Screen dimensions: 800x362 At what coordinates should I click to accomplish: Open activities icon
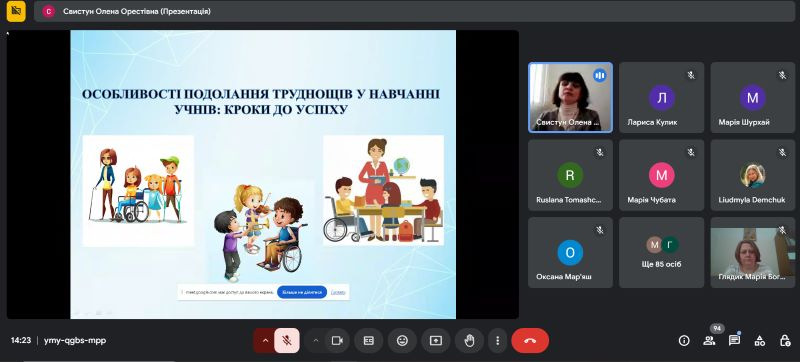tap(760, 341)
